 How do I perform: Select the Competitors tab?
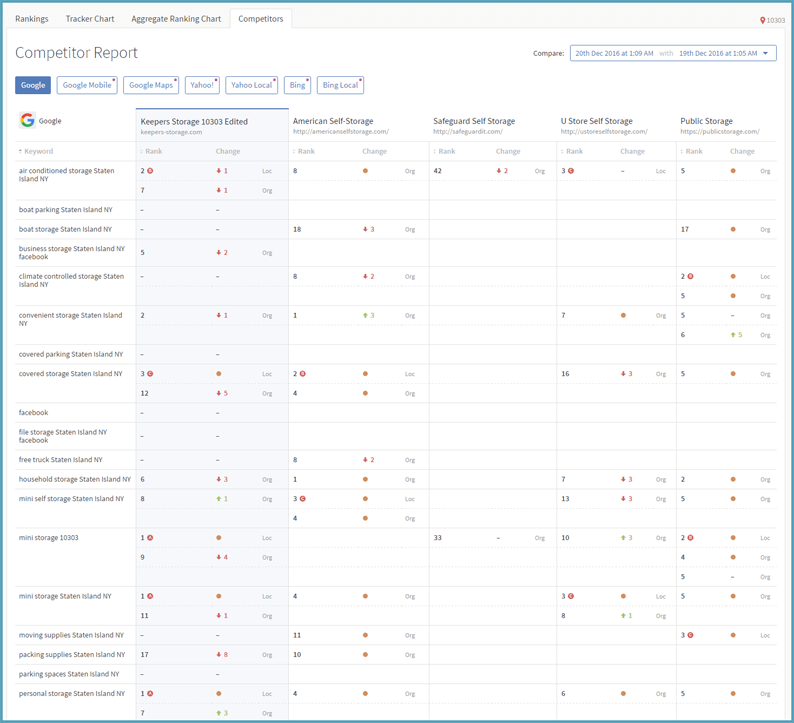pyautogui.click(x=260, y=19)
